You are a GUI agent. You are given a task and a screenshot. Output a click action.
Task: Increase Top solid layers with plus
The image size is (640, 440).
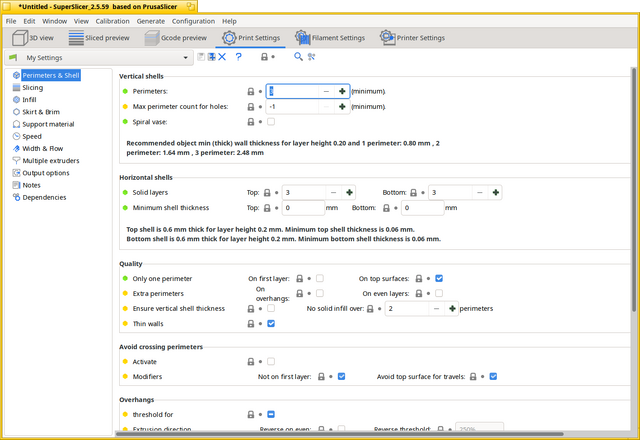[x=349, y=192]
